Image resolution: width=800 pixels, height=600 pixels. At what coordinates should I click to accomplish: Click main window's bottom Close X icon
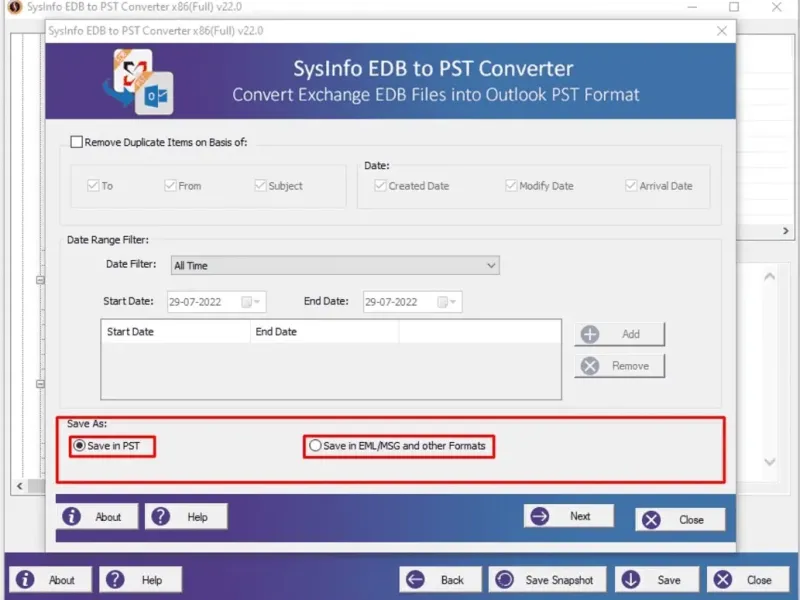point(722,580)
